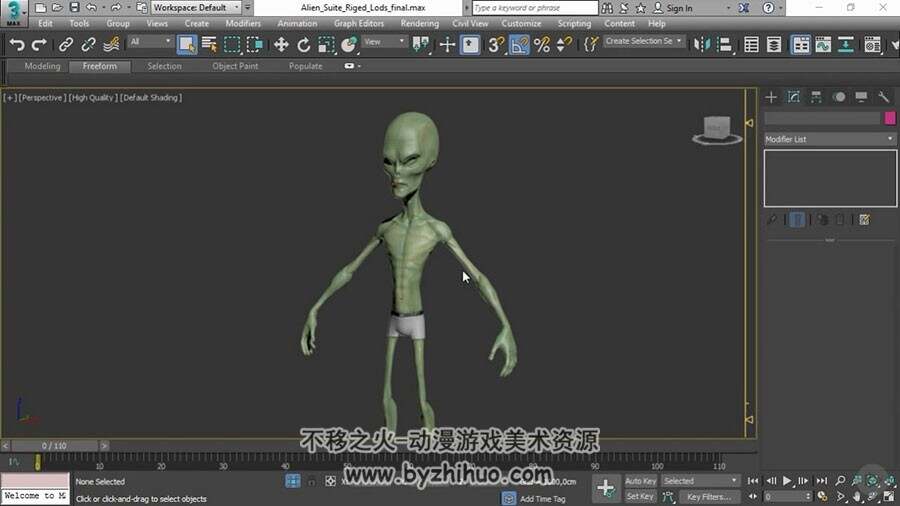This screenshot has height=506, width=900.
Task: Play the animation
Action: (787, 481)
